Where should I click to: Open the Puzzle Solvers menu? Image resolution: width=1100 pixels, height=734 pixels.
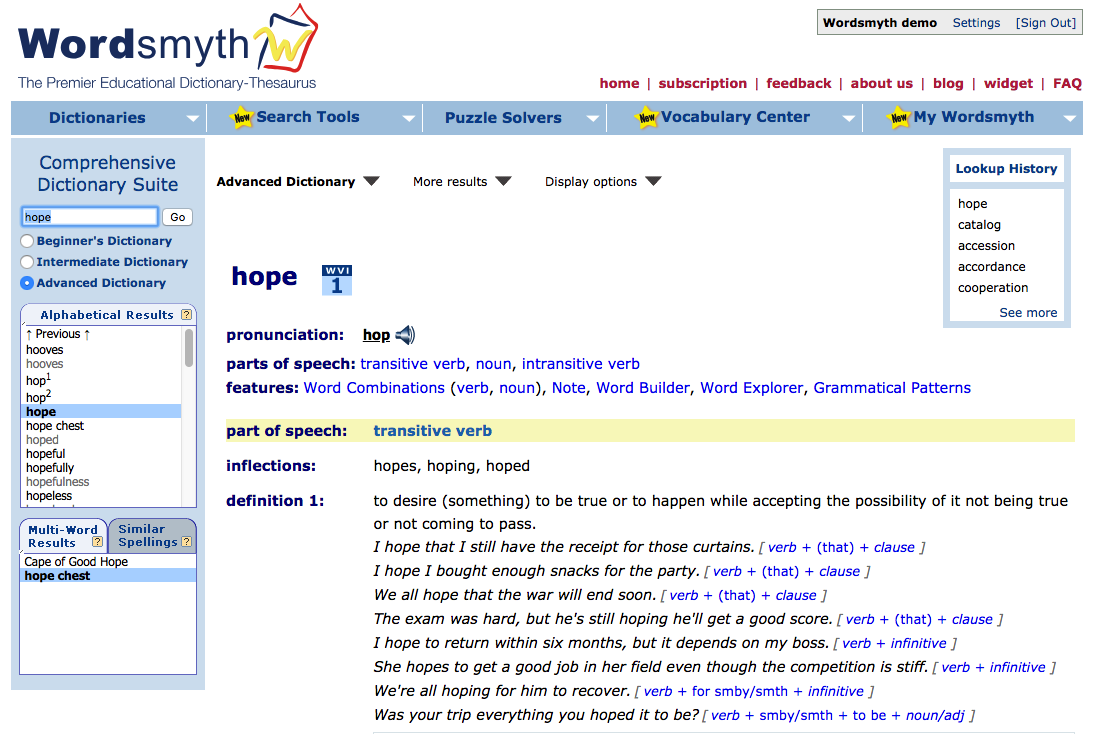coord(503,118)
